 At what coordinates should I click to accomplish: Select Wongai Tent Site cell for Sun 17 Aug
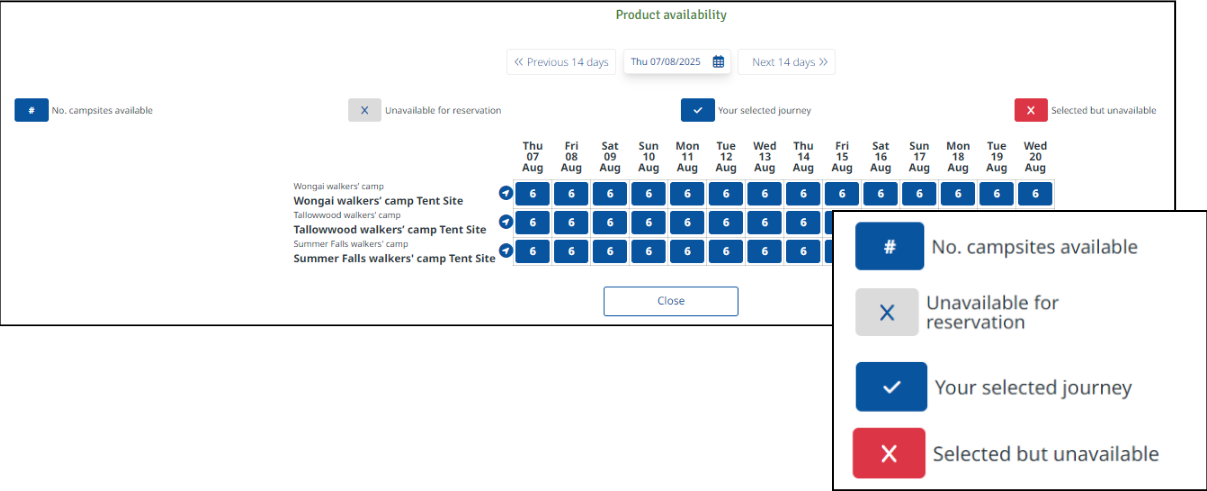click(919, 193)
